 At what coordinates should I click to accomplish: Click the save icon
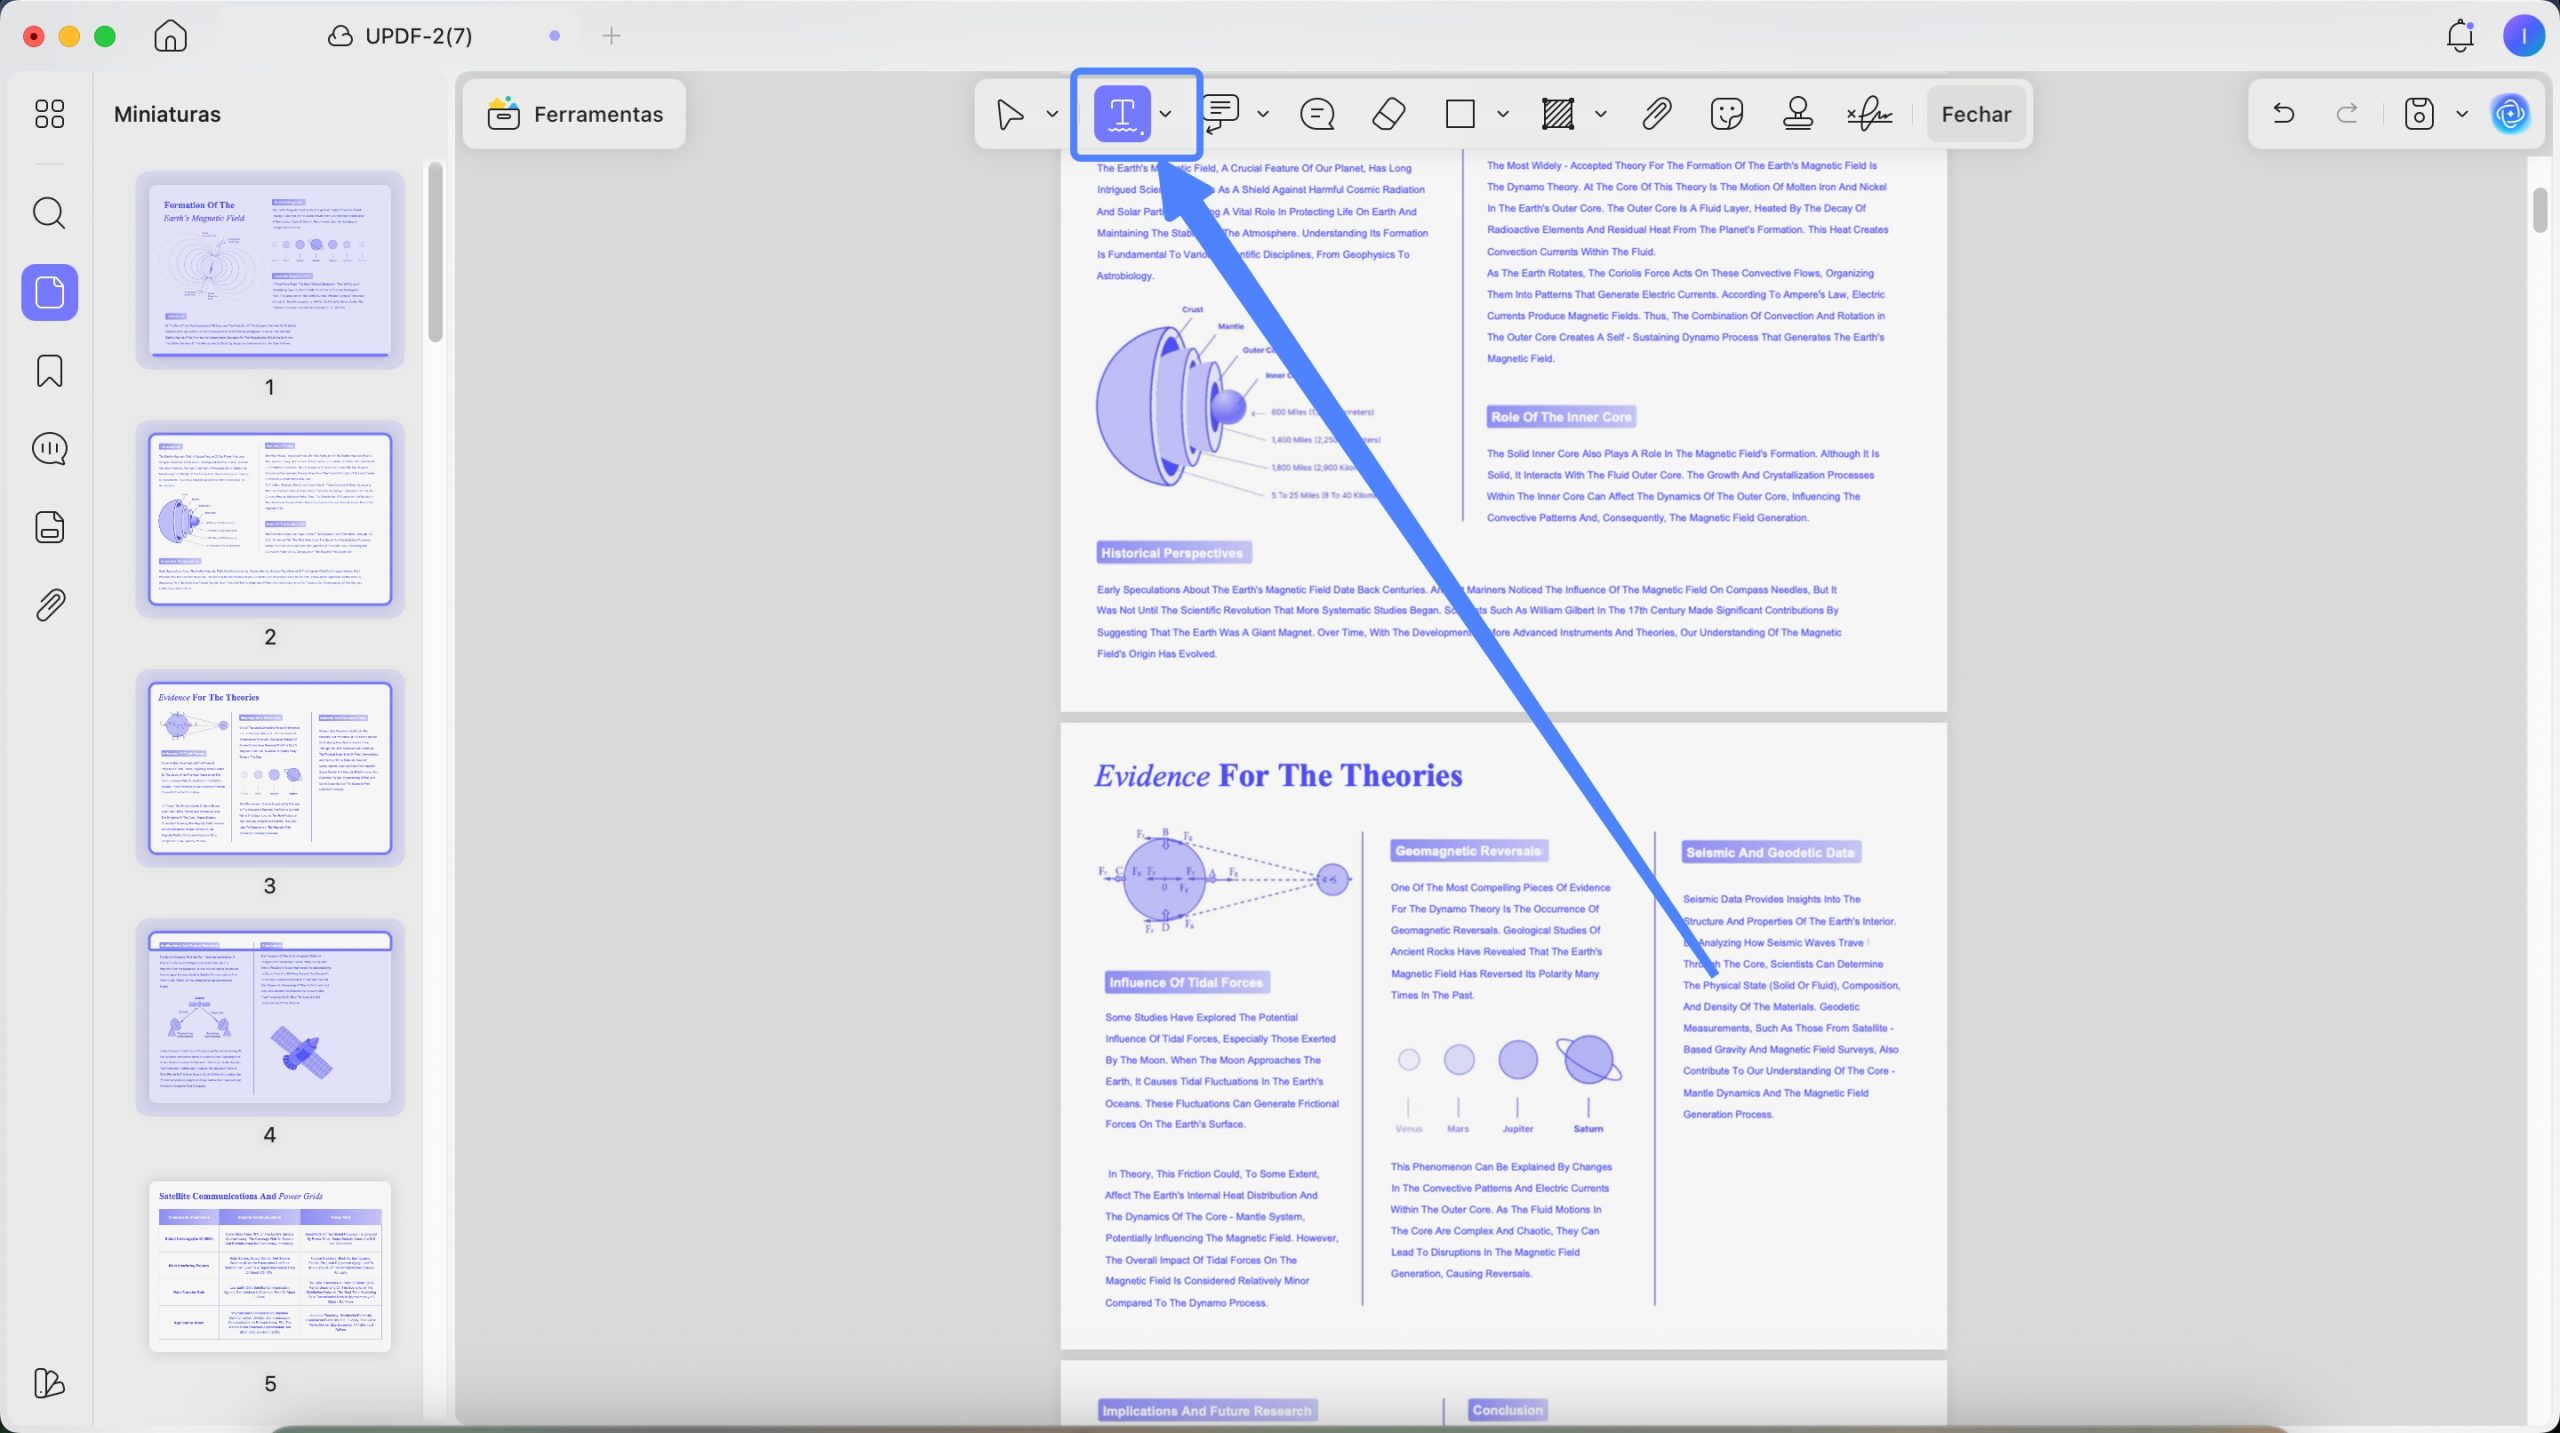pos(2419,114)
